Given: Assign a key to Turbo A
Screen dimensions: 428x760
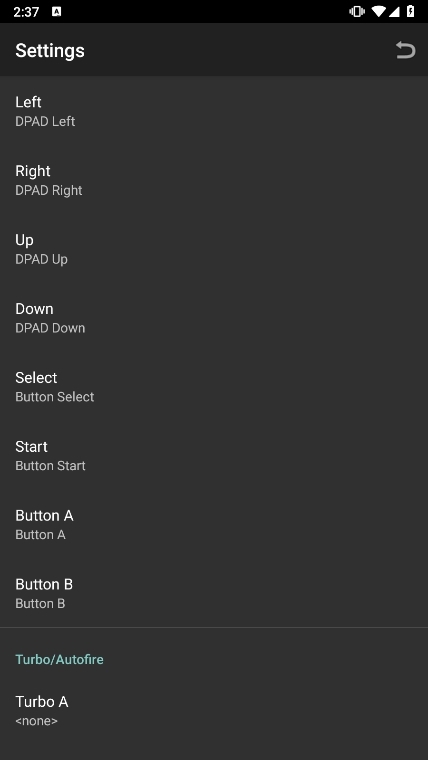Looking at the screenshot, I should [x=214, y=711].
